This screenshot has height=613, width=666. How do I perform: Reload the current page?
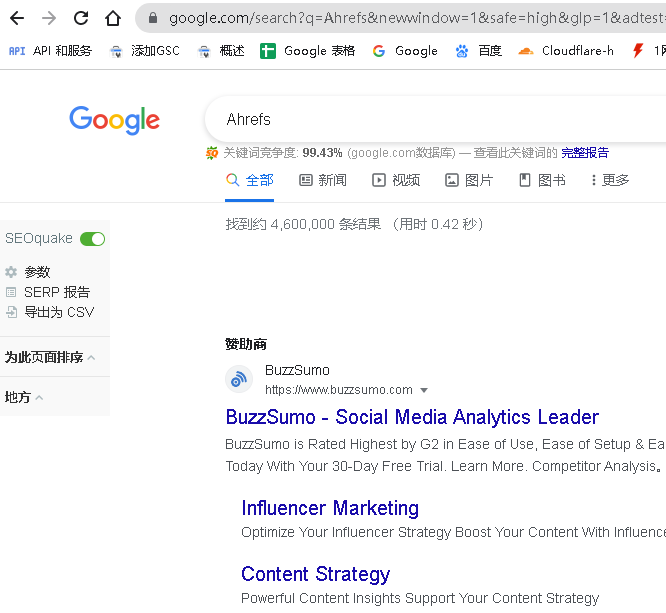click(81, 18)
